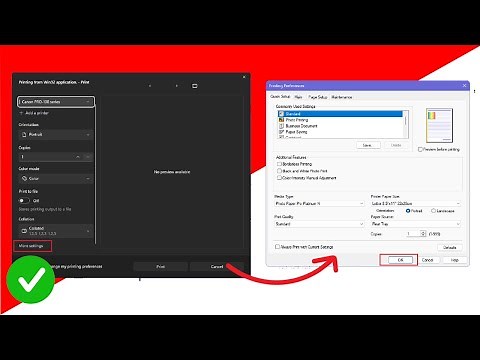Open the Canon printer selection dropdown
Viewport: 480px width, 360px height.
pos(56,102)
